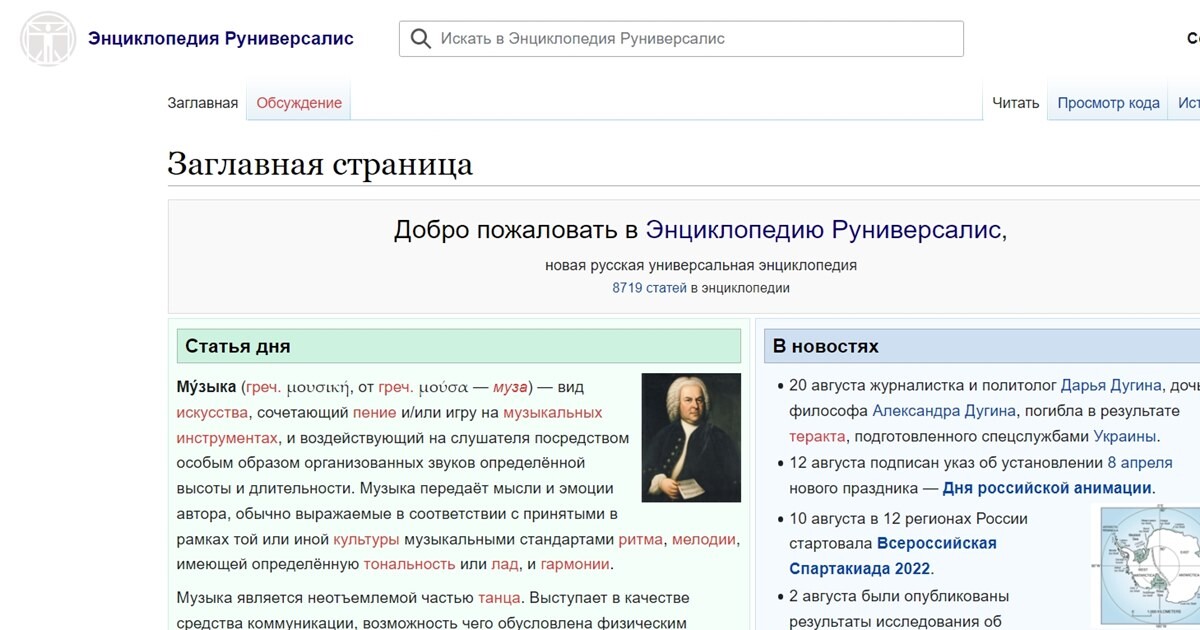This screenshot has height=630, width=1200.
Task: Click the Украины link in news
Action: click(x=1124, y=437)
